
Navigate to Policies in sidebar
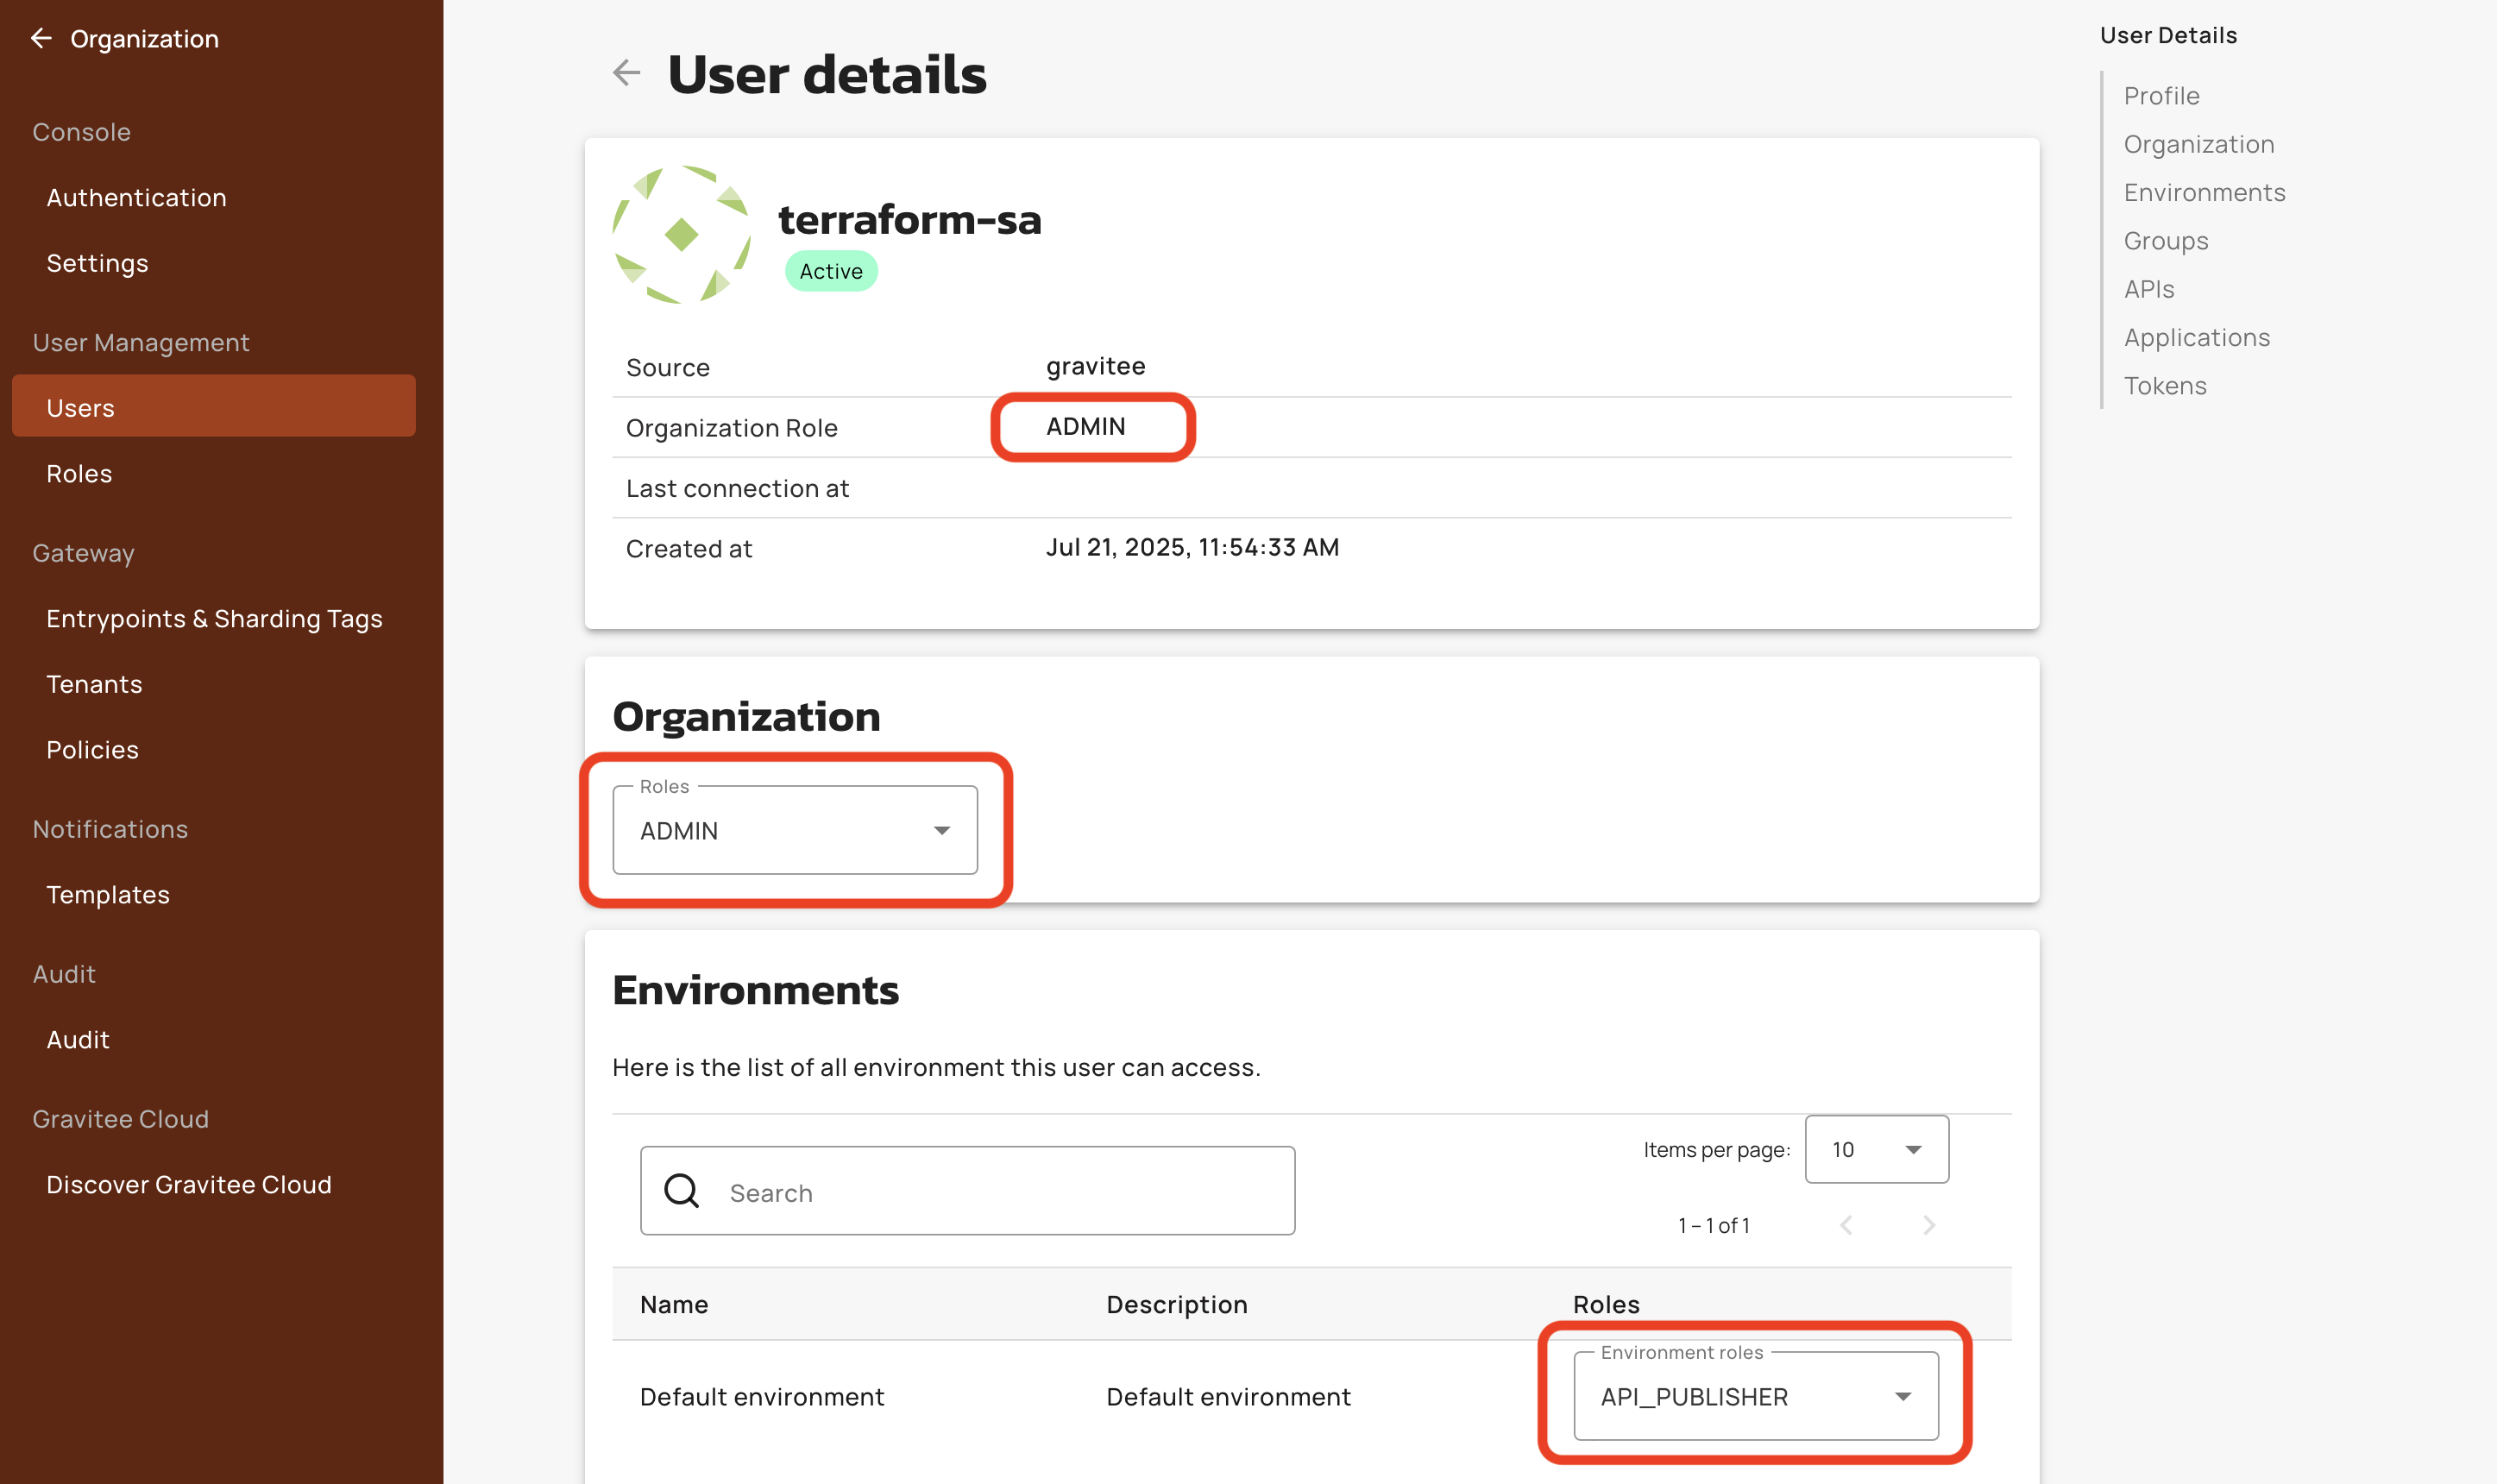(x=92, y=749)
